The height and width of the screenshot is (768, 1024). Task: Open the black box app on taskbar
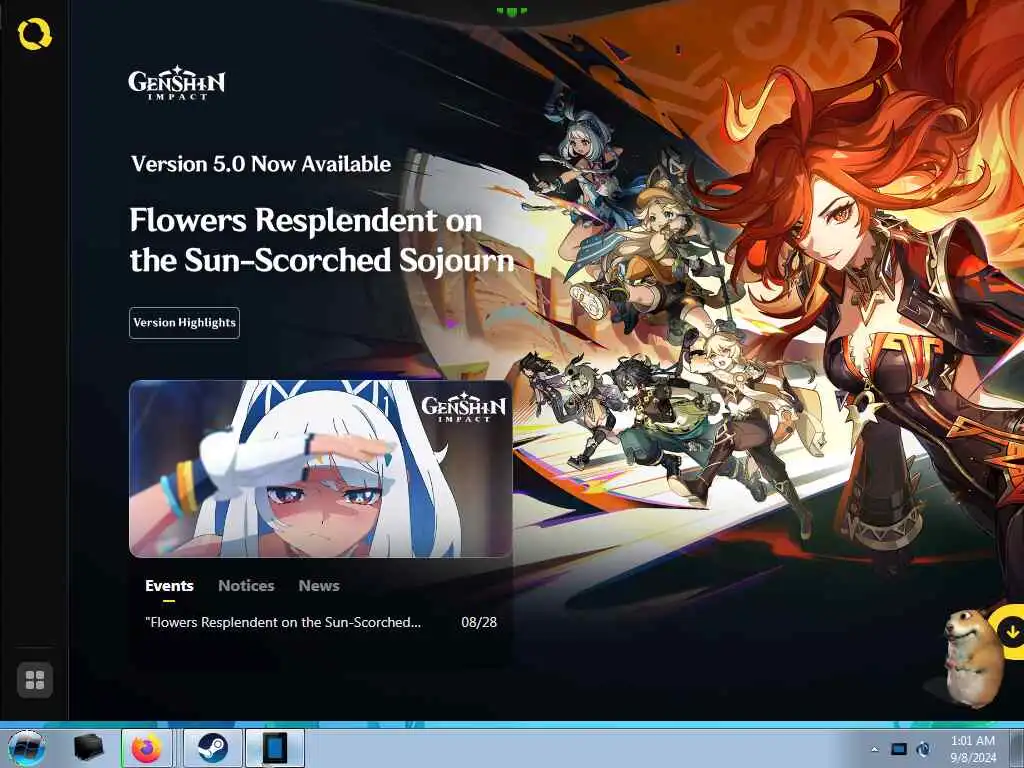click(88, 748)
